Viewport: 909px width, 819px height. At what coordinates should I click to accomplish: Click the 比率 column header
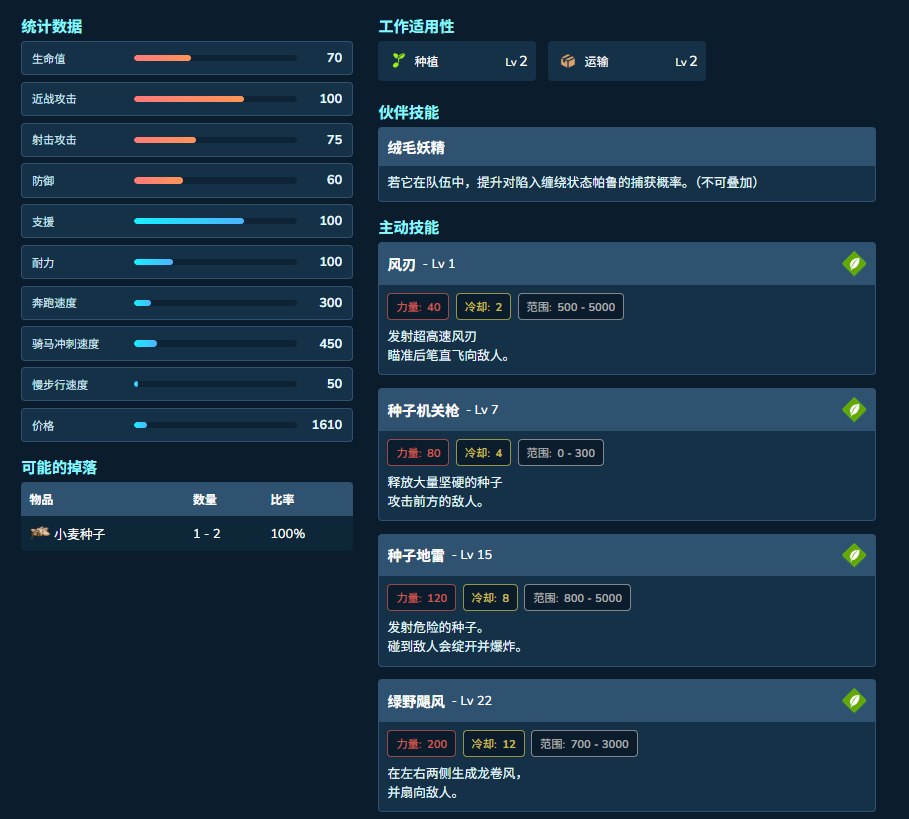[x=282, y=500]
